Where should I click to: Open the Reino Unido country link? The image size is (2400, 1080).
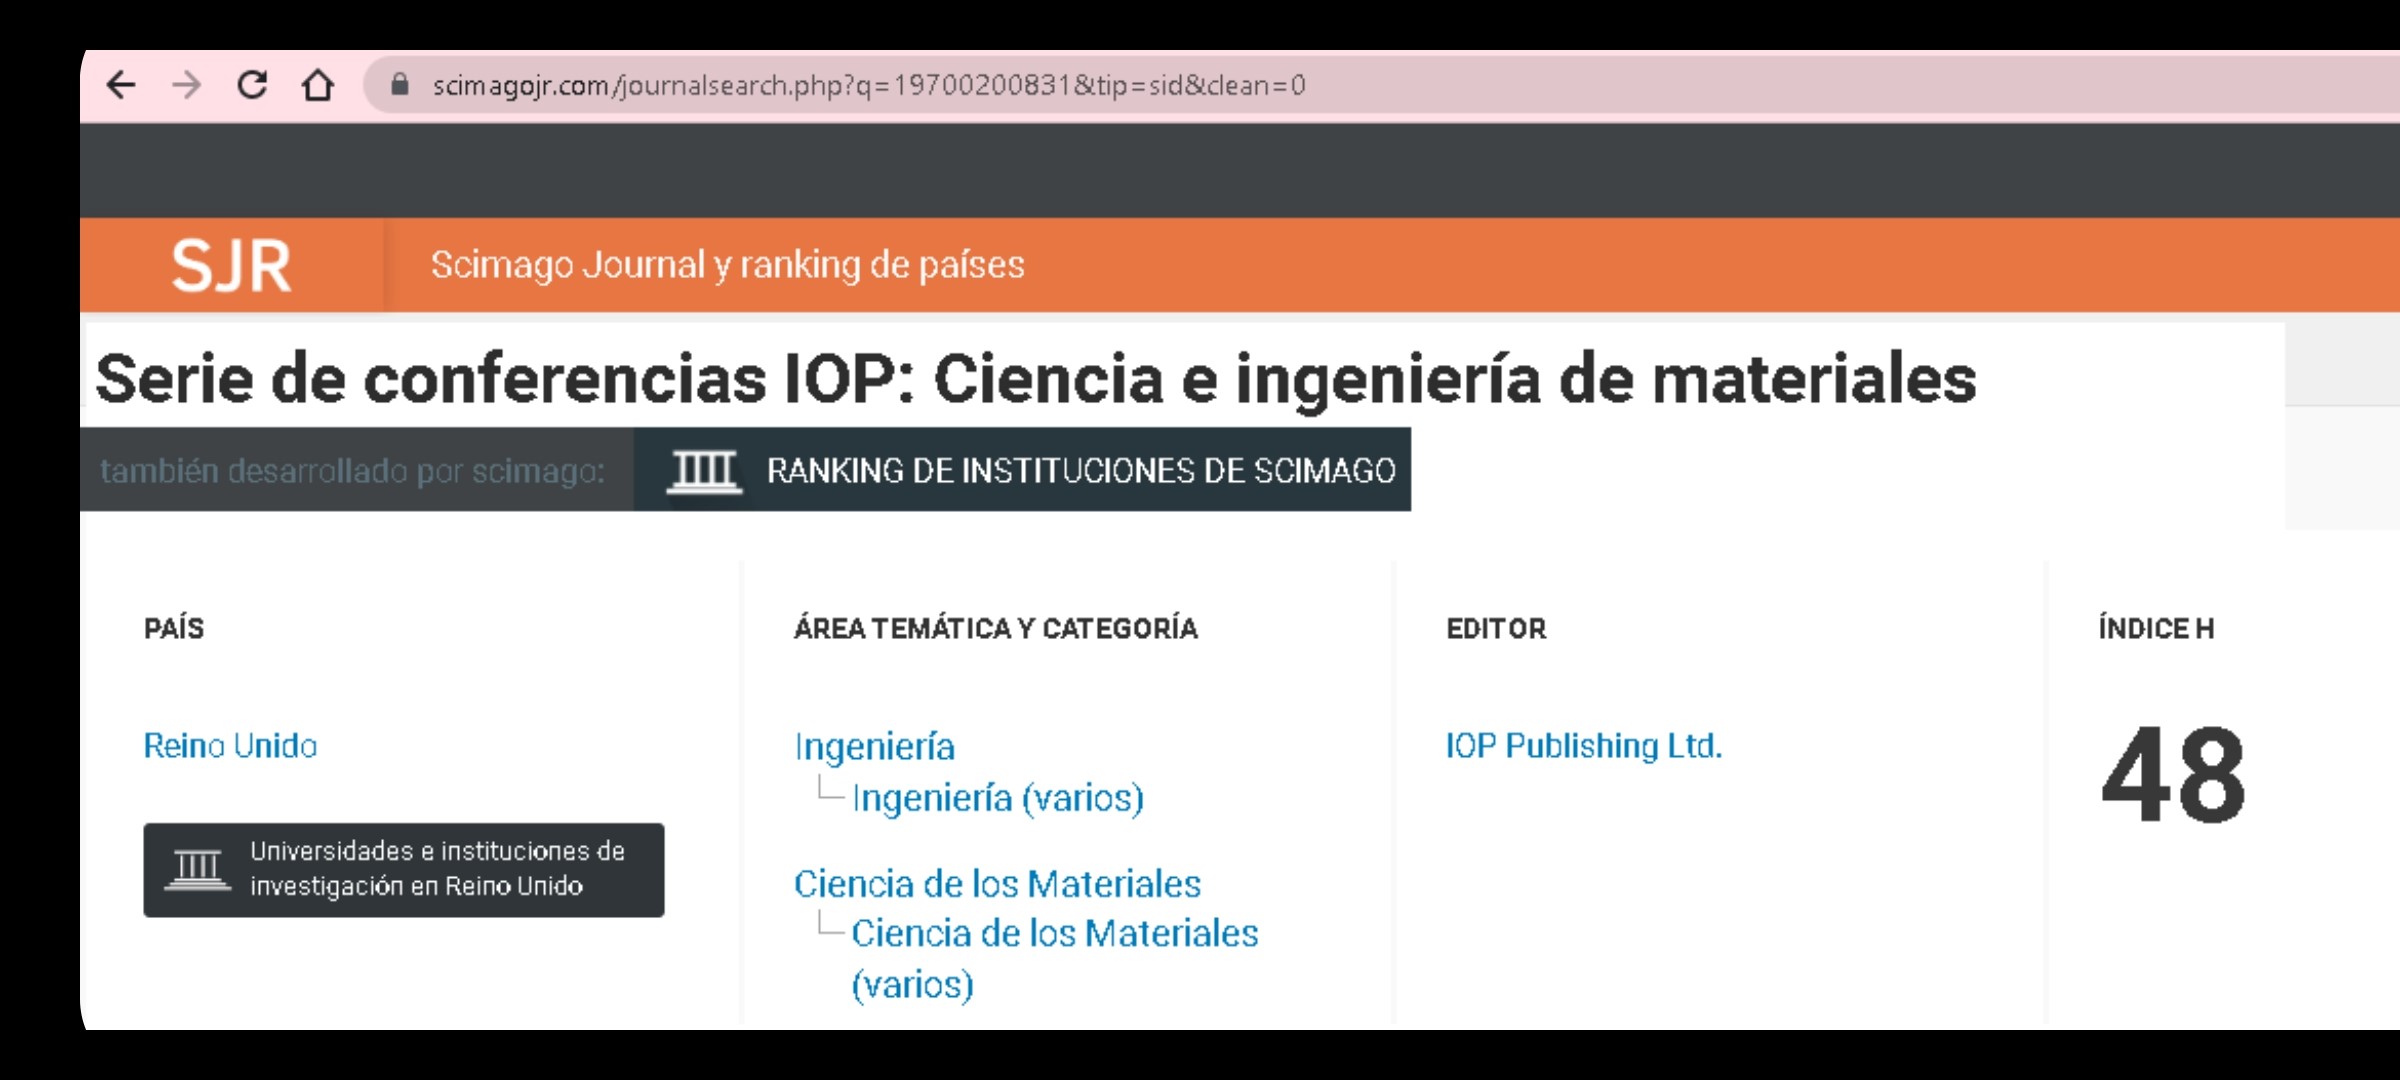click(230, 746)
